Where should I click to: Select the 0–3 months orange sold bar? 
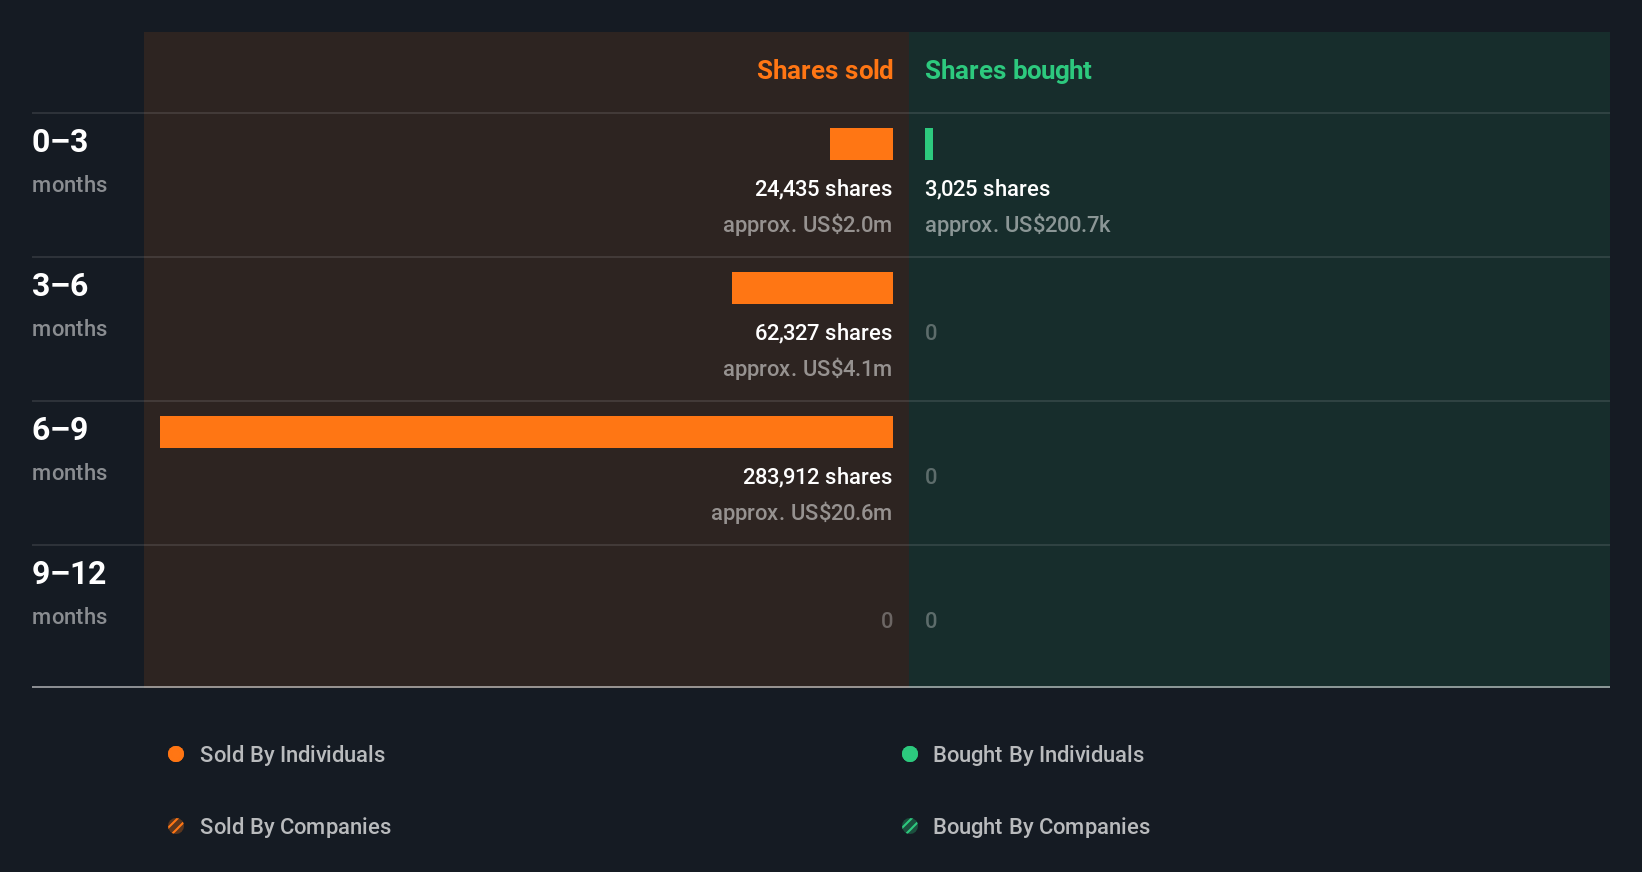tap(861, 144)
